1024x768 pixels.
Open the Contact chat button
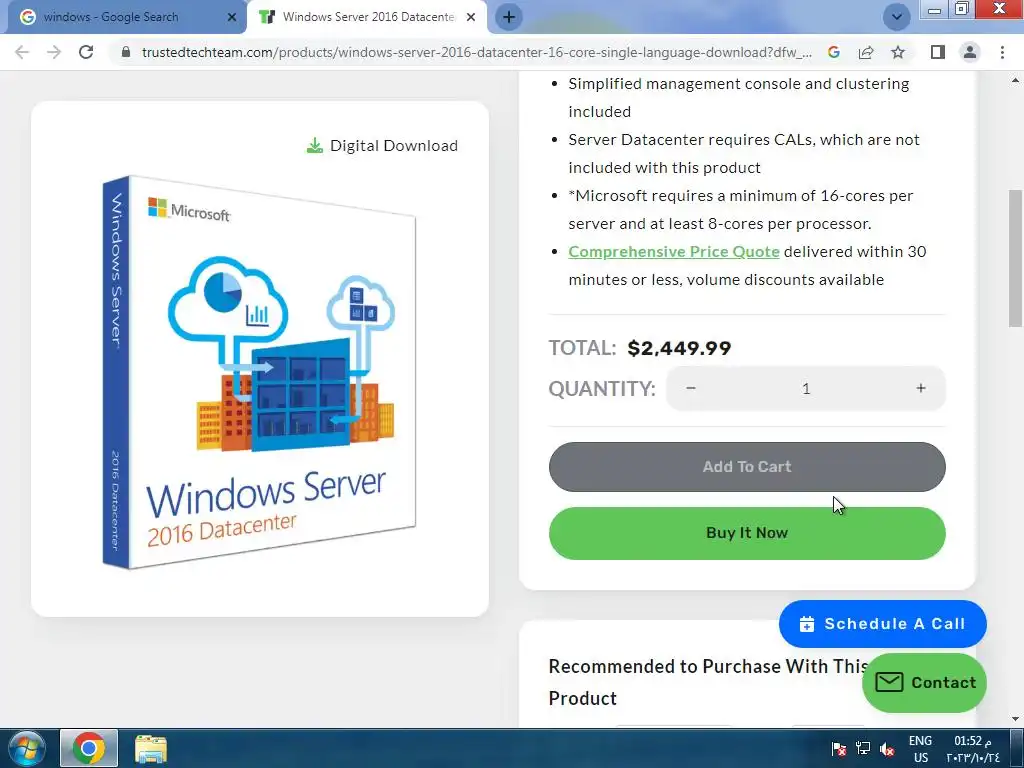[924, 683]
